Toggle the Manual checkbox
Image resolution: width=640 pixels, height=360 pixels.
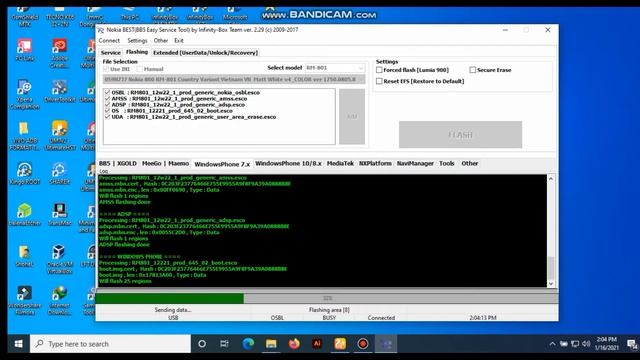pyautogui.click(x=140, y=69)
